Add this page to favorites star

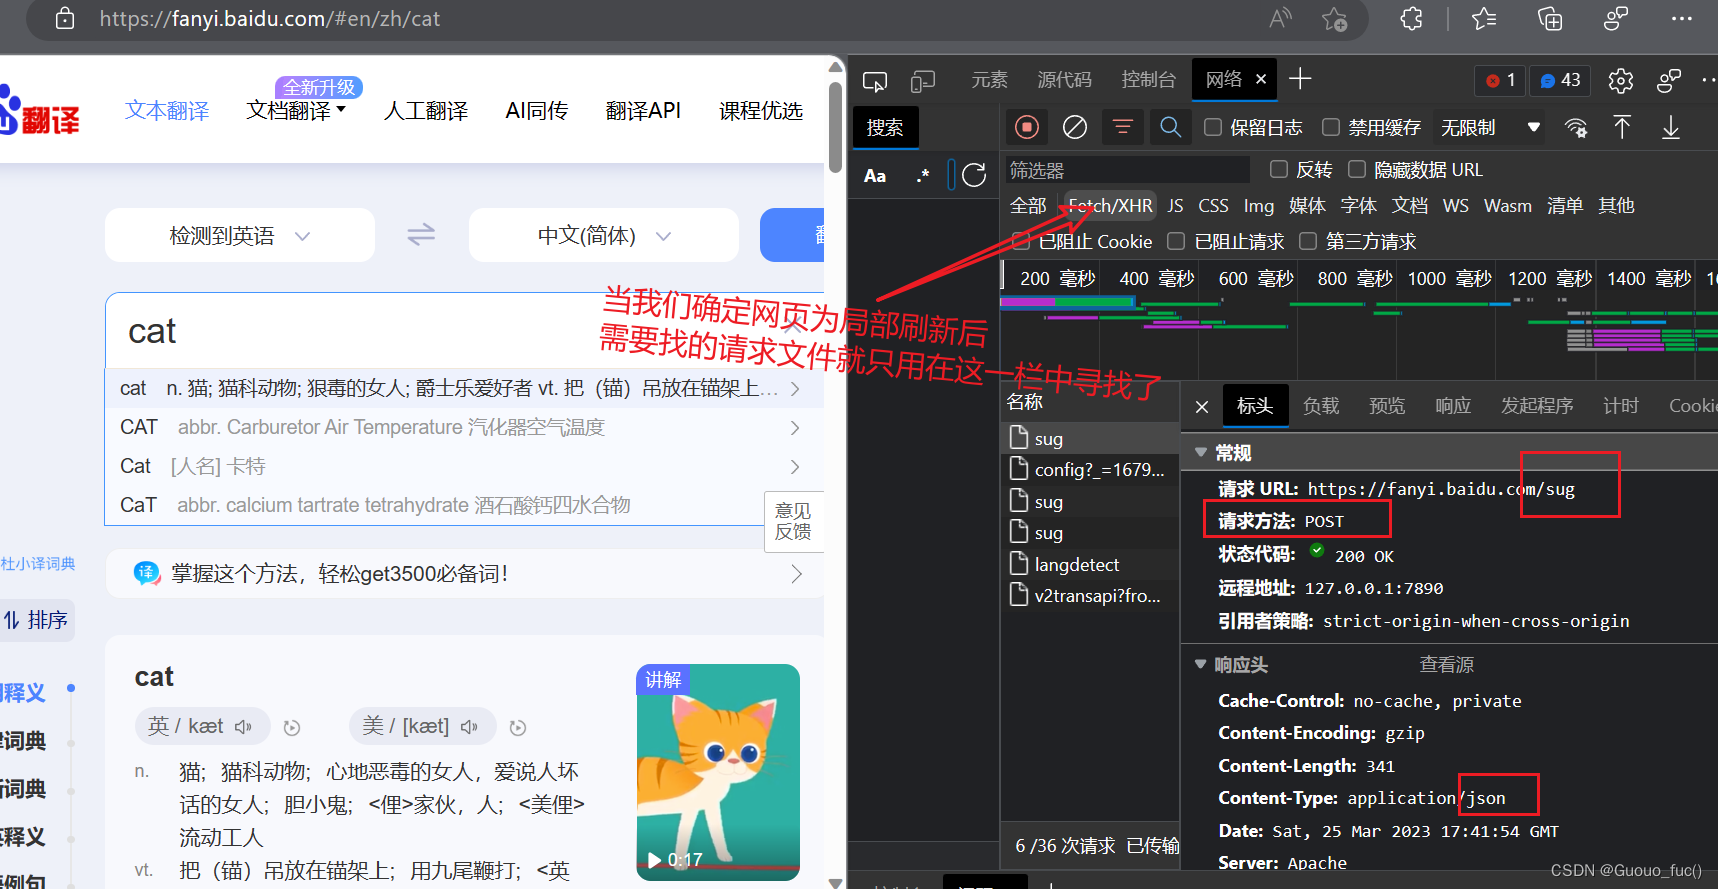click(1334, 18)
